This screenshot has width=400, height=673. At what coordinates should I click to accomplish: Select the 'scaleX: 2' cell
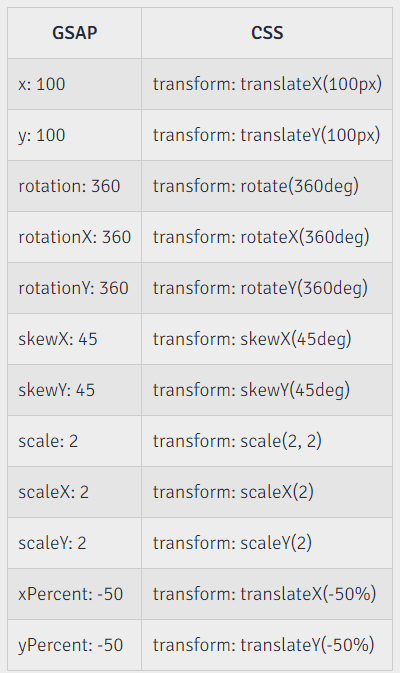pos(75,493)
